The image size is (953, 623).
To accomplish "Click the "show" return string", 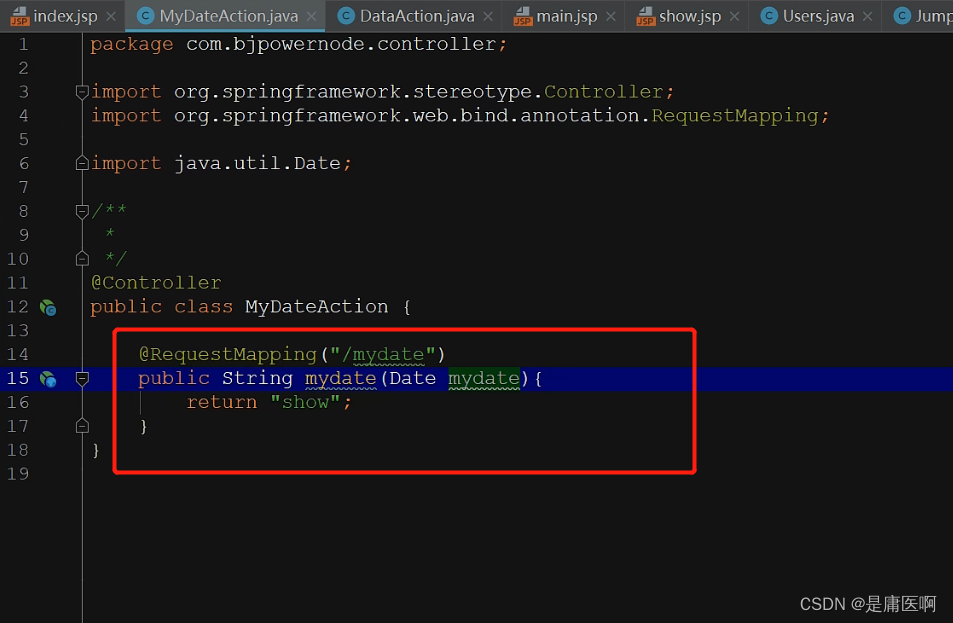I will (304, 402).
